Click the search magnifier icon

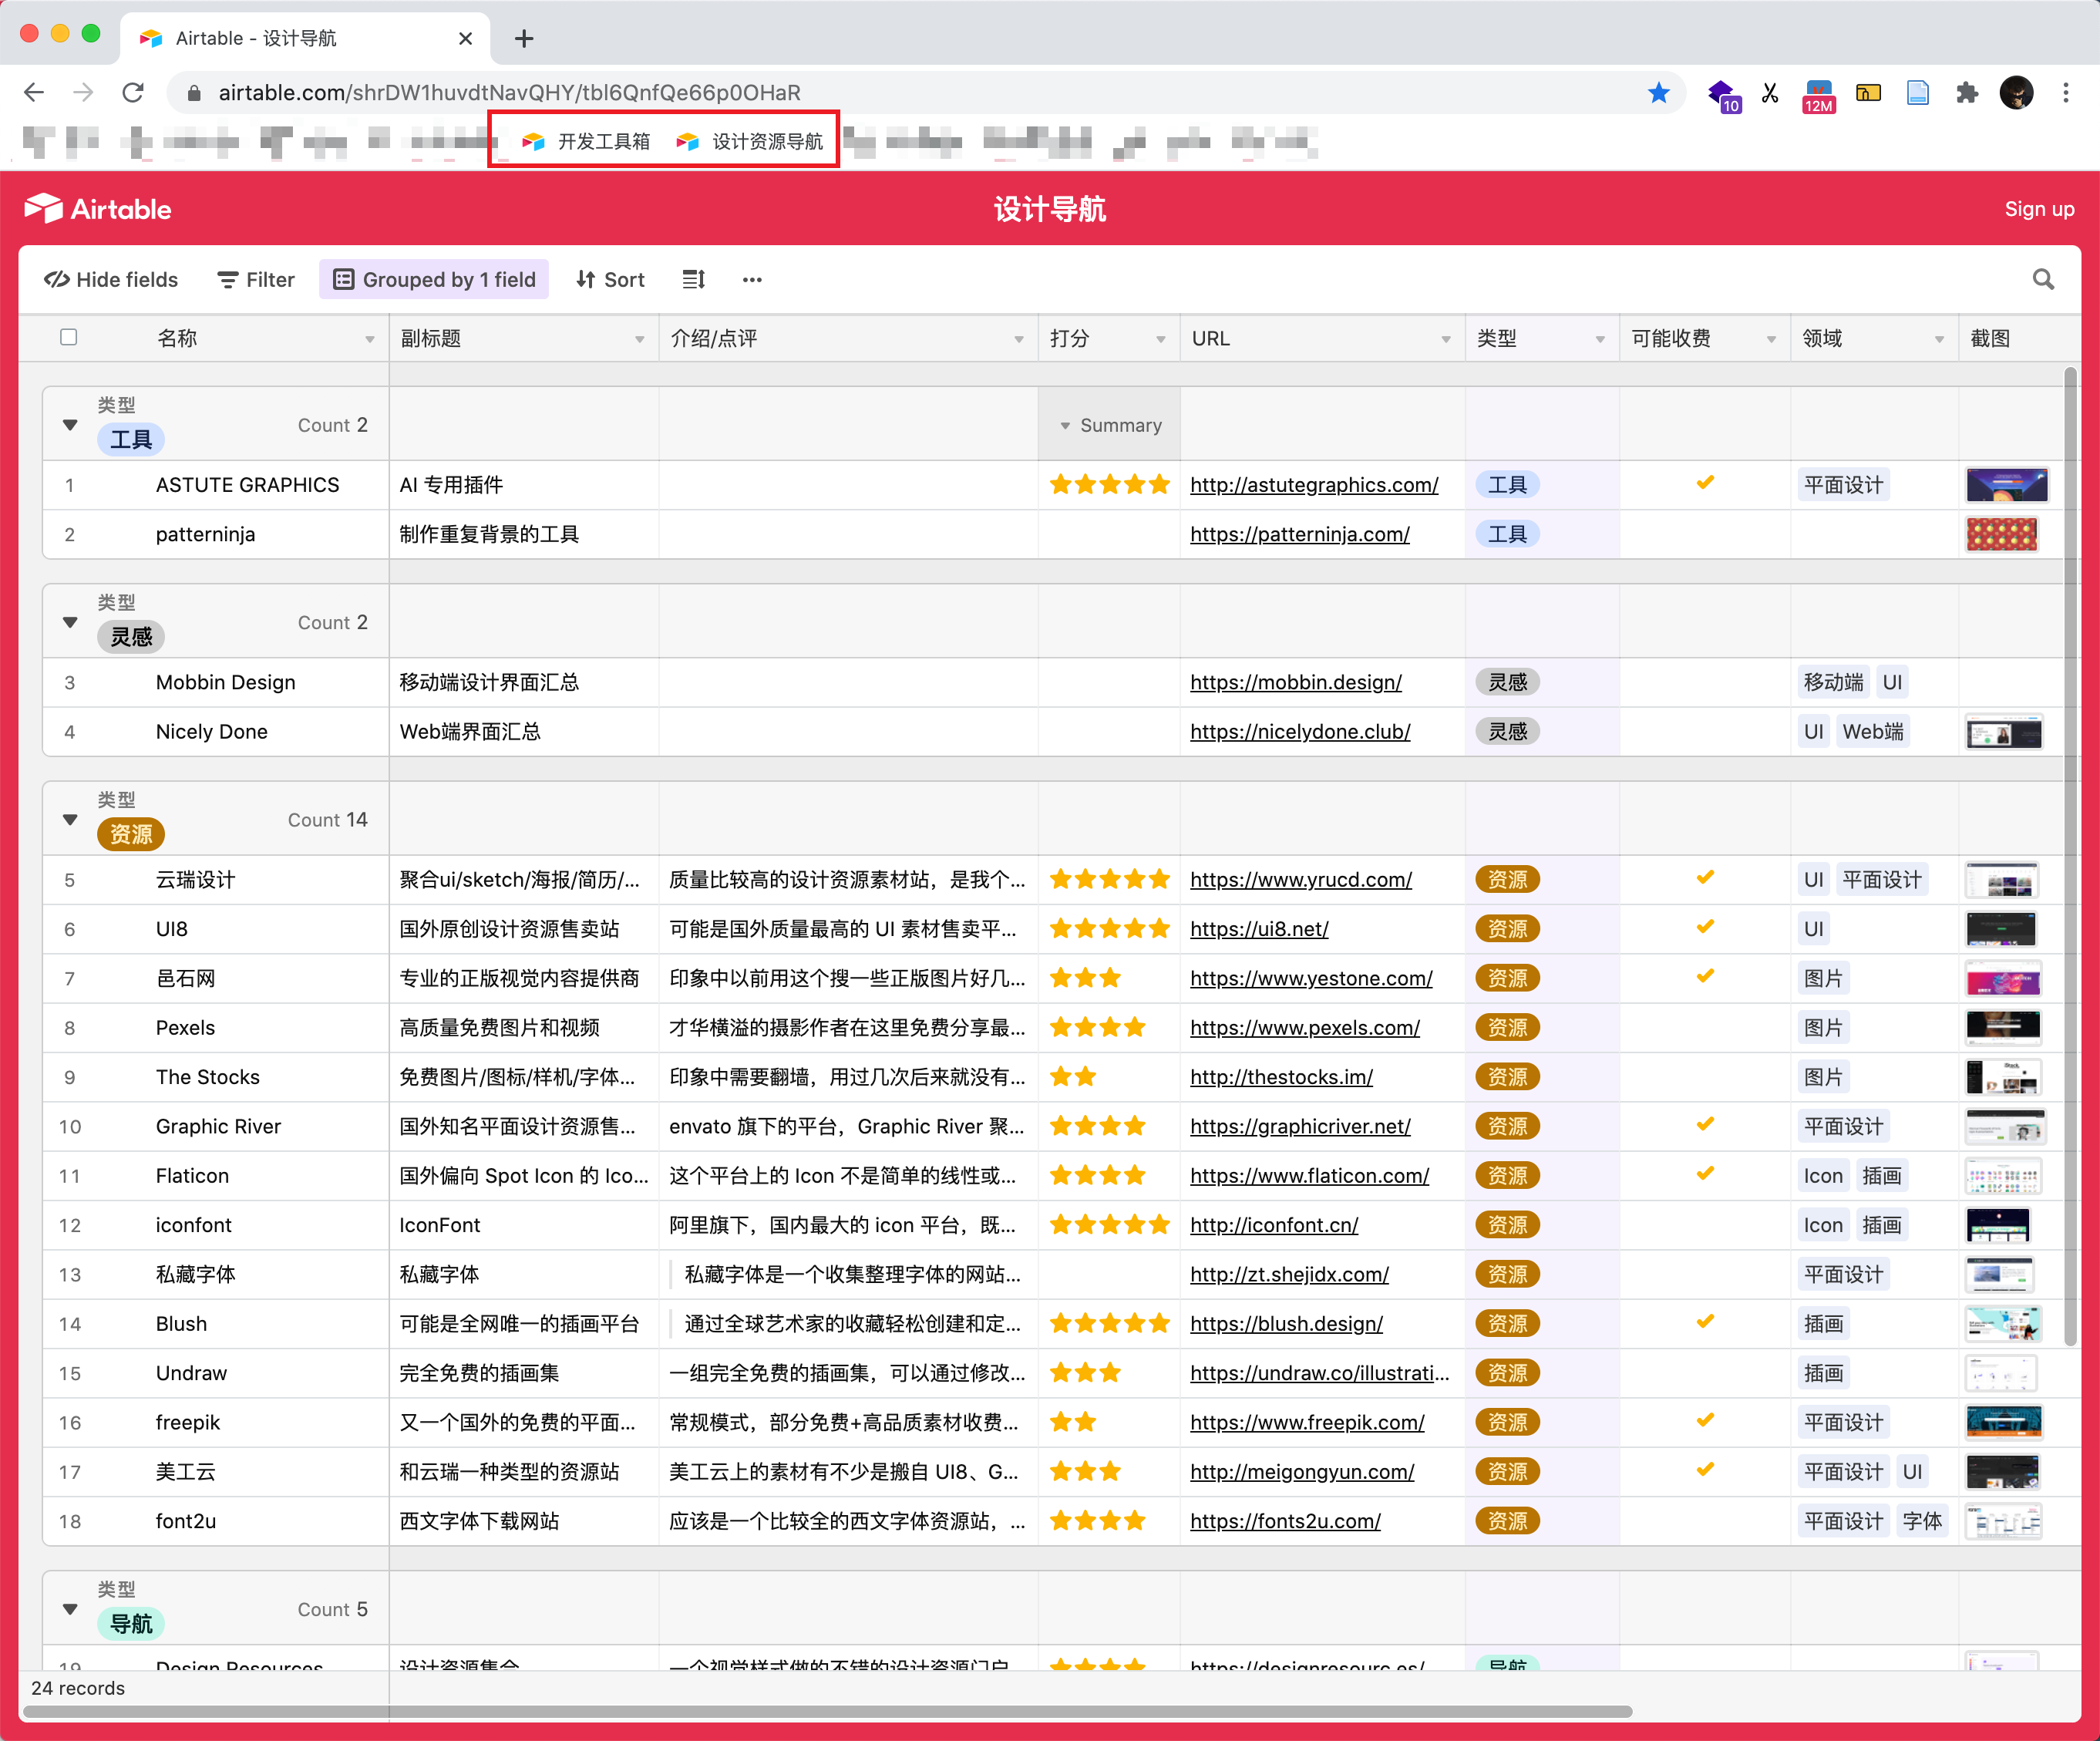(2043, 280)
